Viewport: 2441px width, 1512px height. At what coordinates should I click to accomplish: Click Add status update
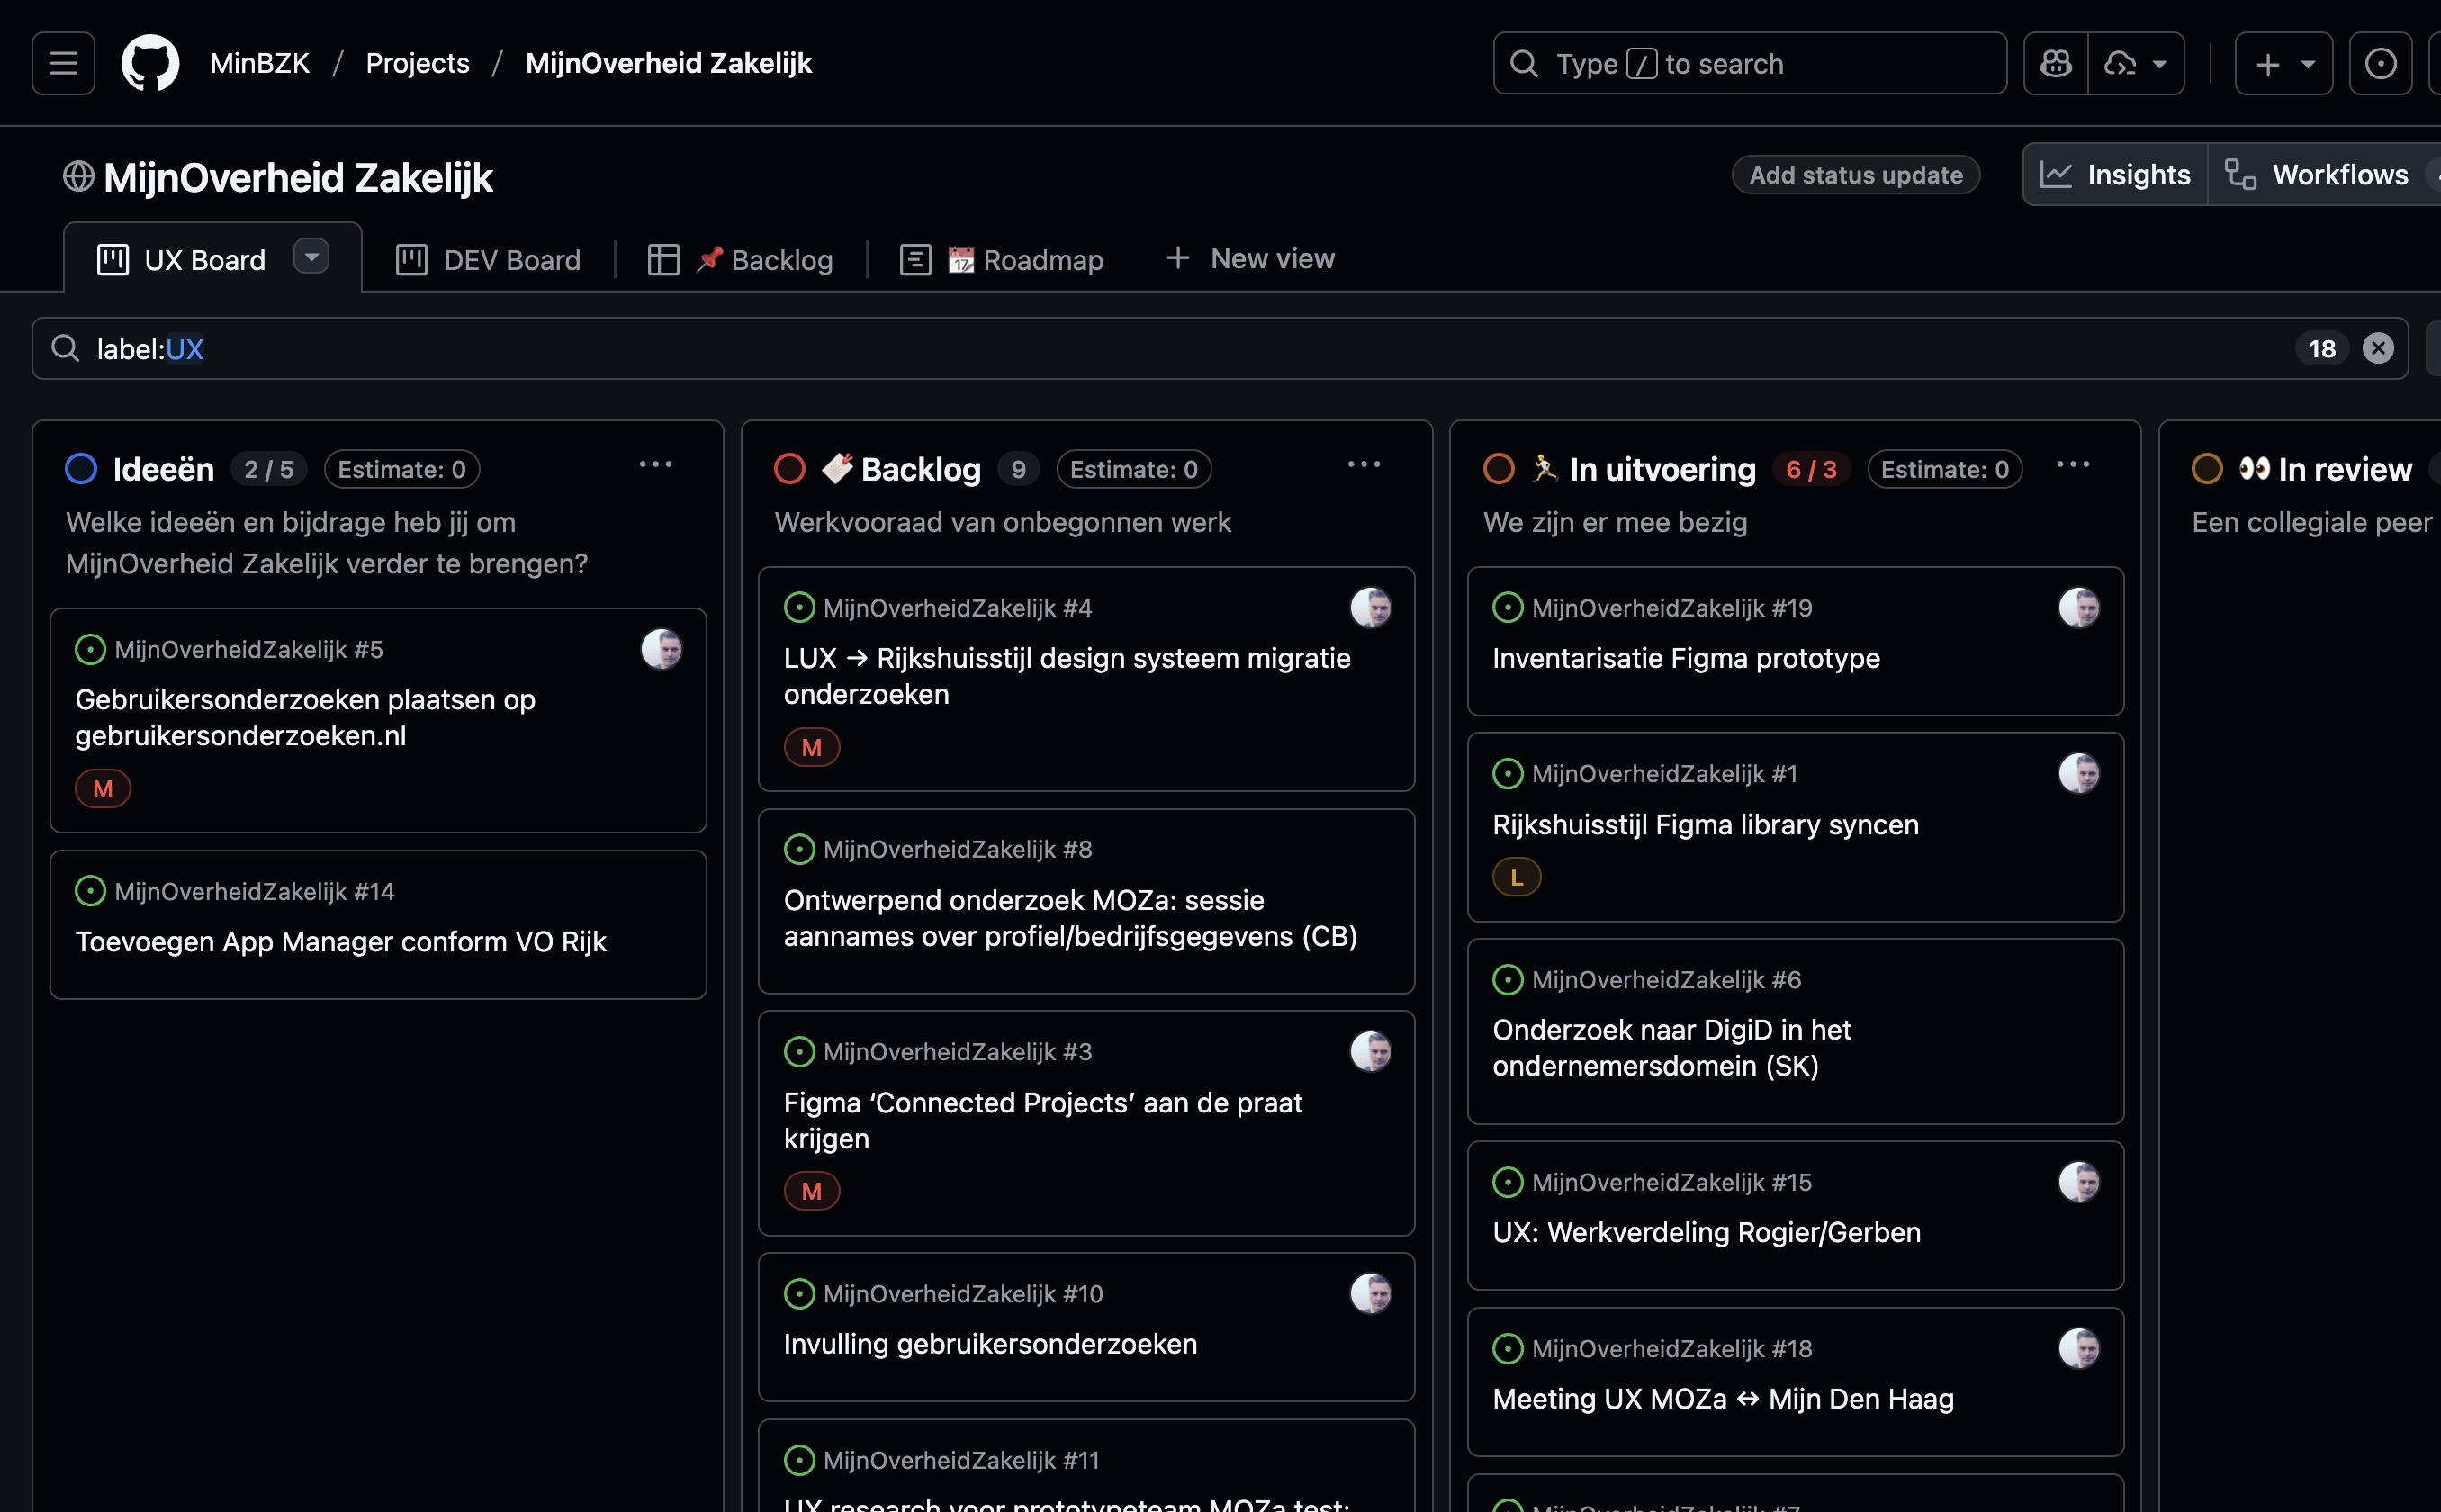click(1855, 174)
